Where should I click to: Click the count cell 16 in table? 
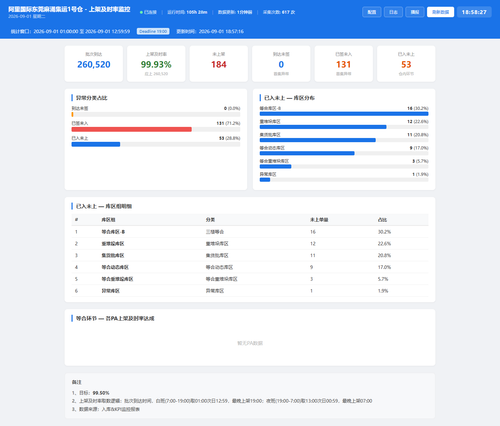[x=313, y=232]
